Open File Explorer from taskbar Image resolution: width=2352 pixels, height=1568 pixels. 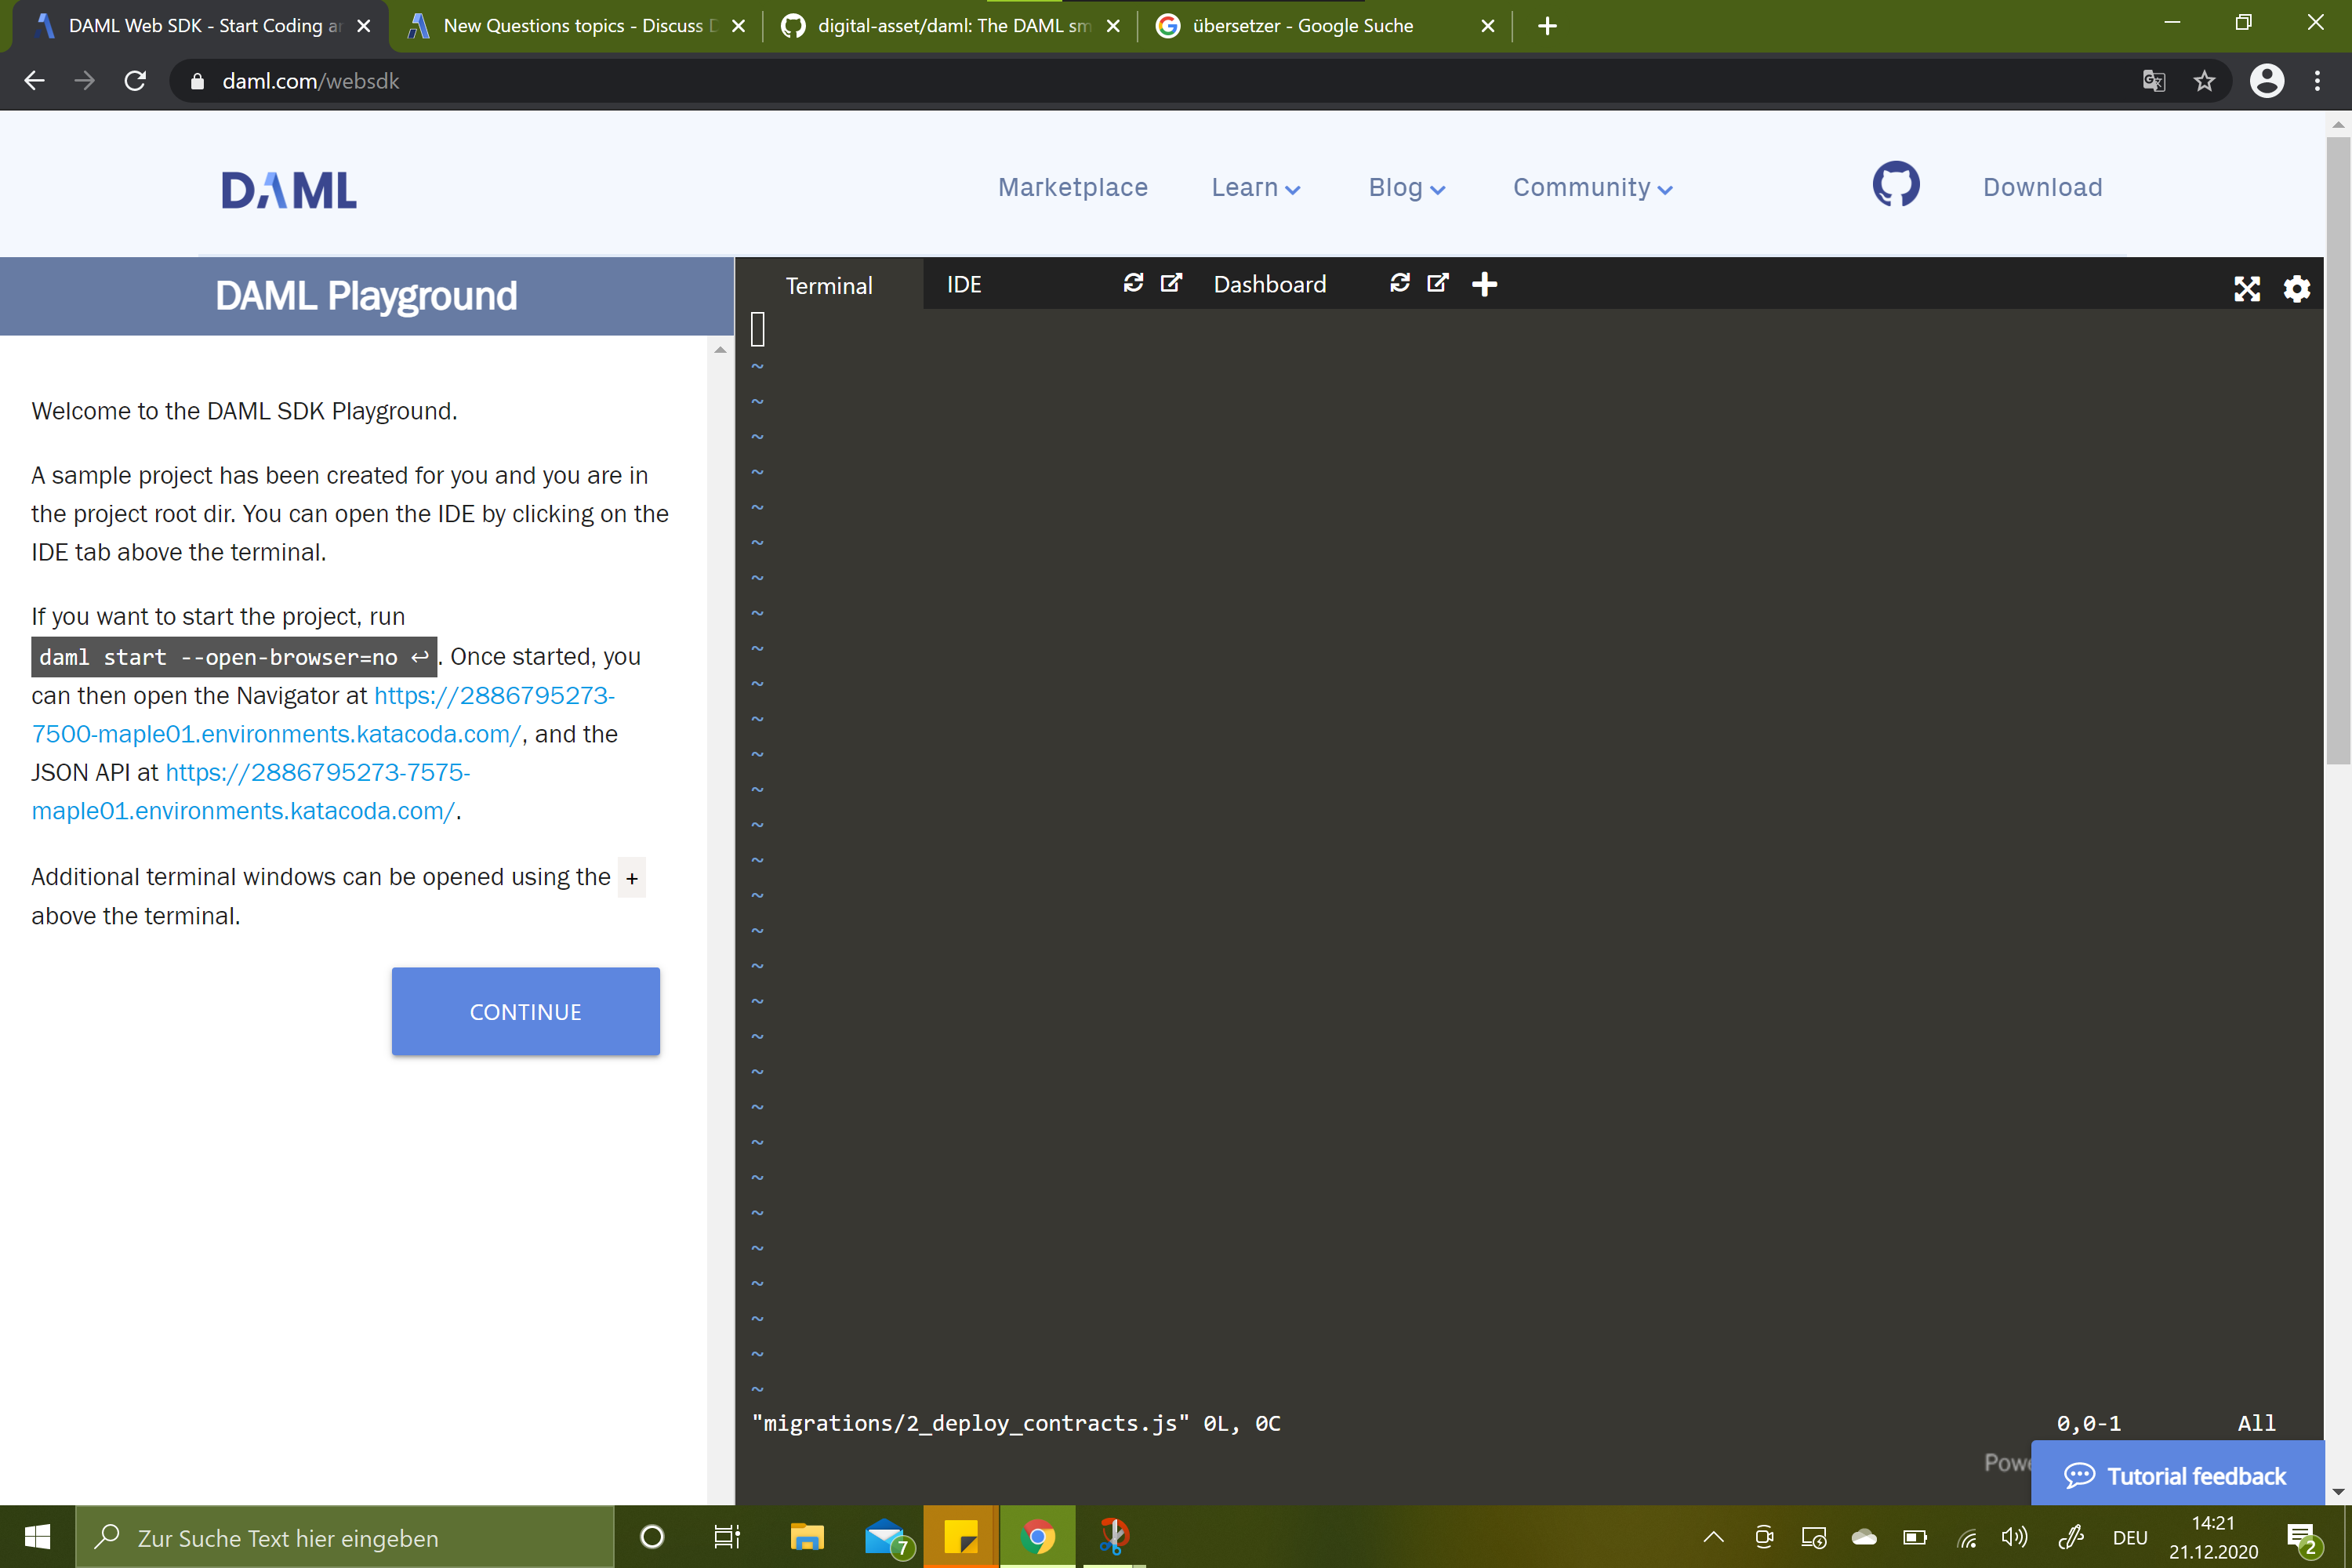[806, 1537]
